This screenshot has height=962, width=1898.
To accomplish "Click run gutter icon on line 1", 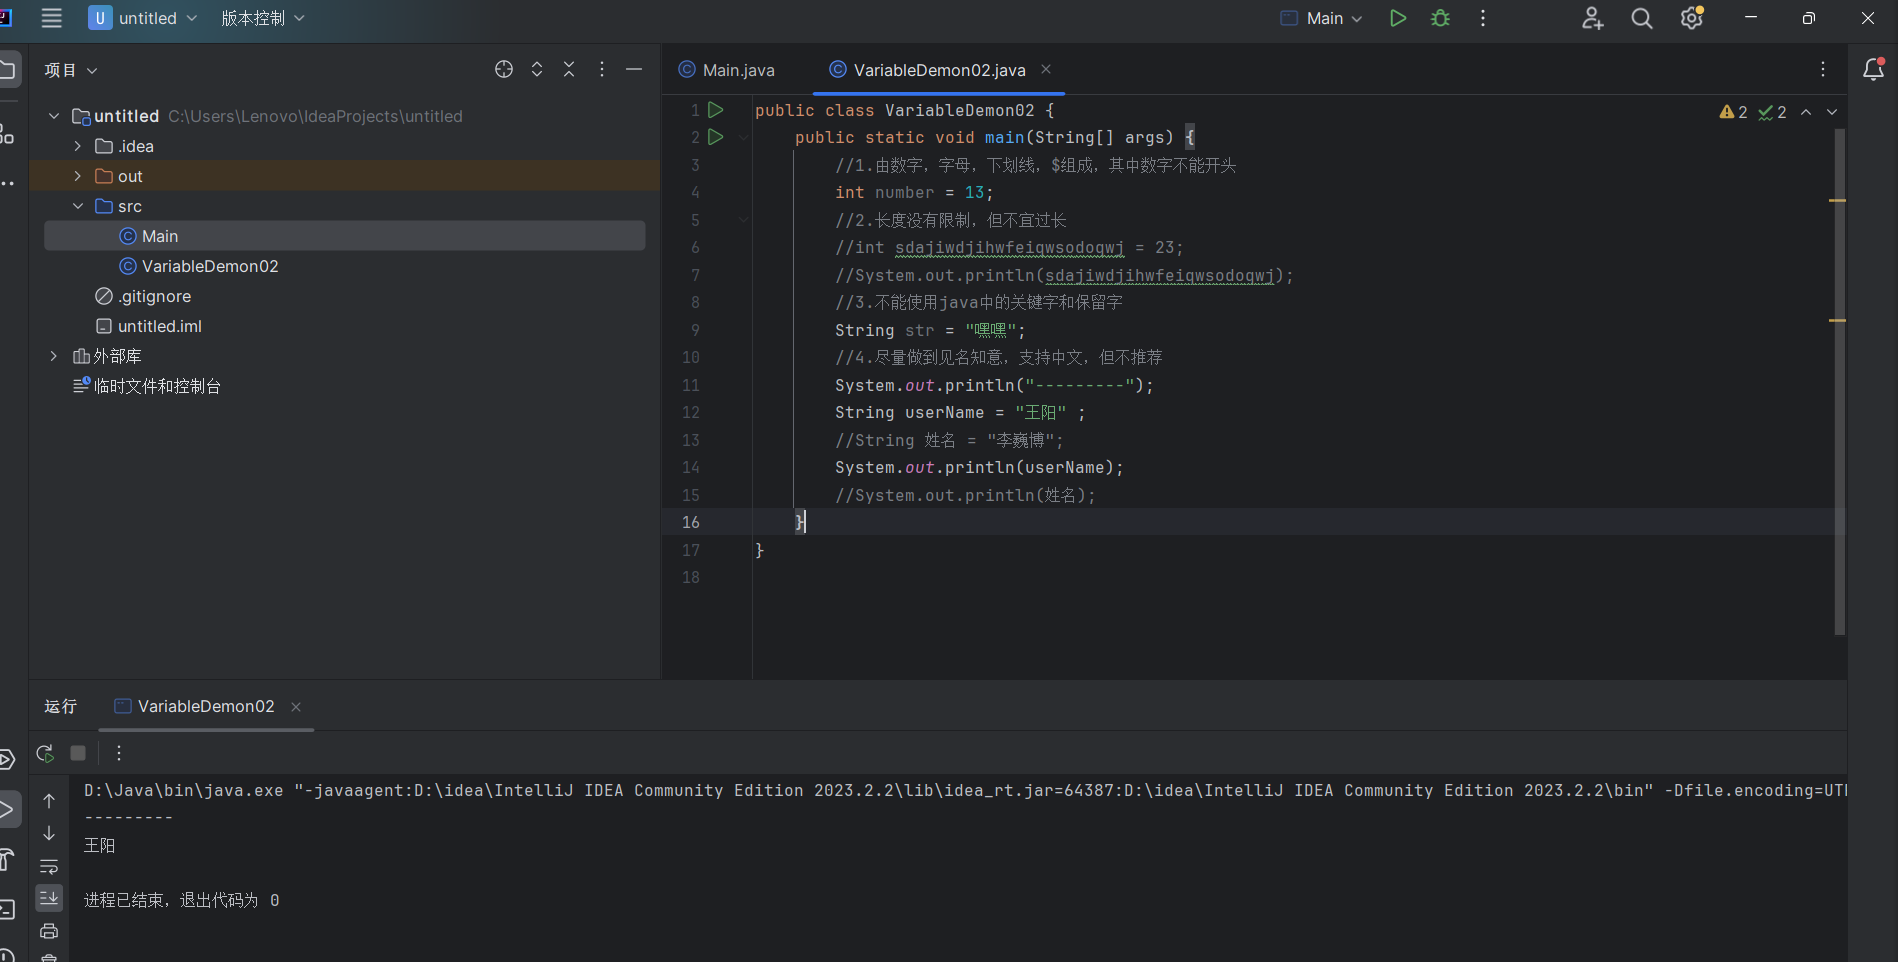I will point(716,109).
